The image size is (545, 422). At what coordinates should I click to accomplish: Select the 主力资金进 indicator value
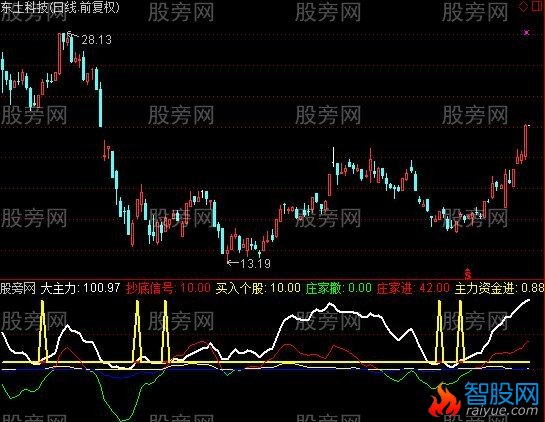coord(499,288)
